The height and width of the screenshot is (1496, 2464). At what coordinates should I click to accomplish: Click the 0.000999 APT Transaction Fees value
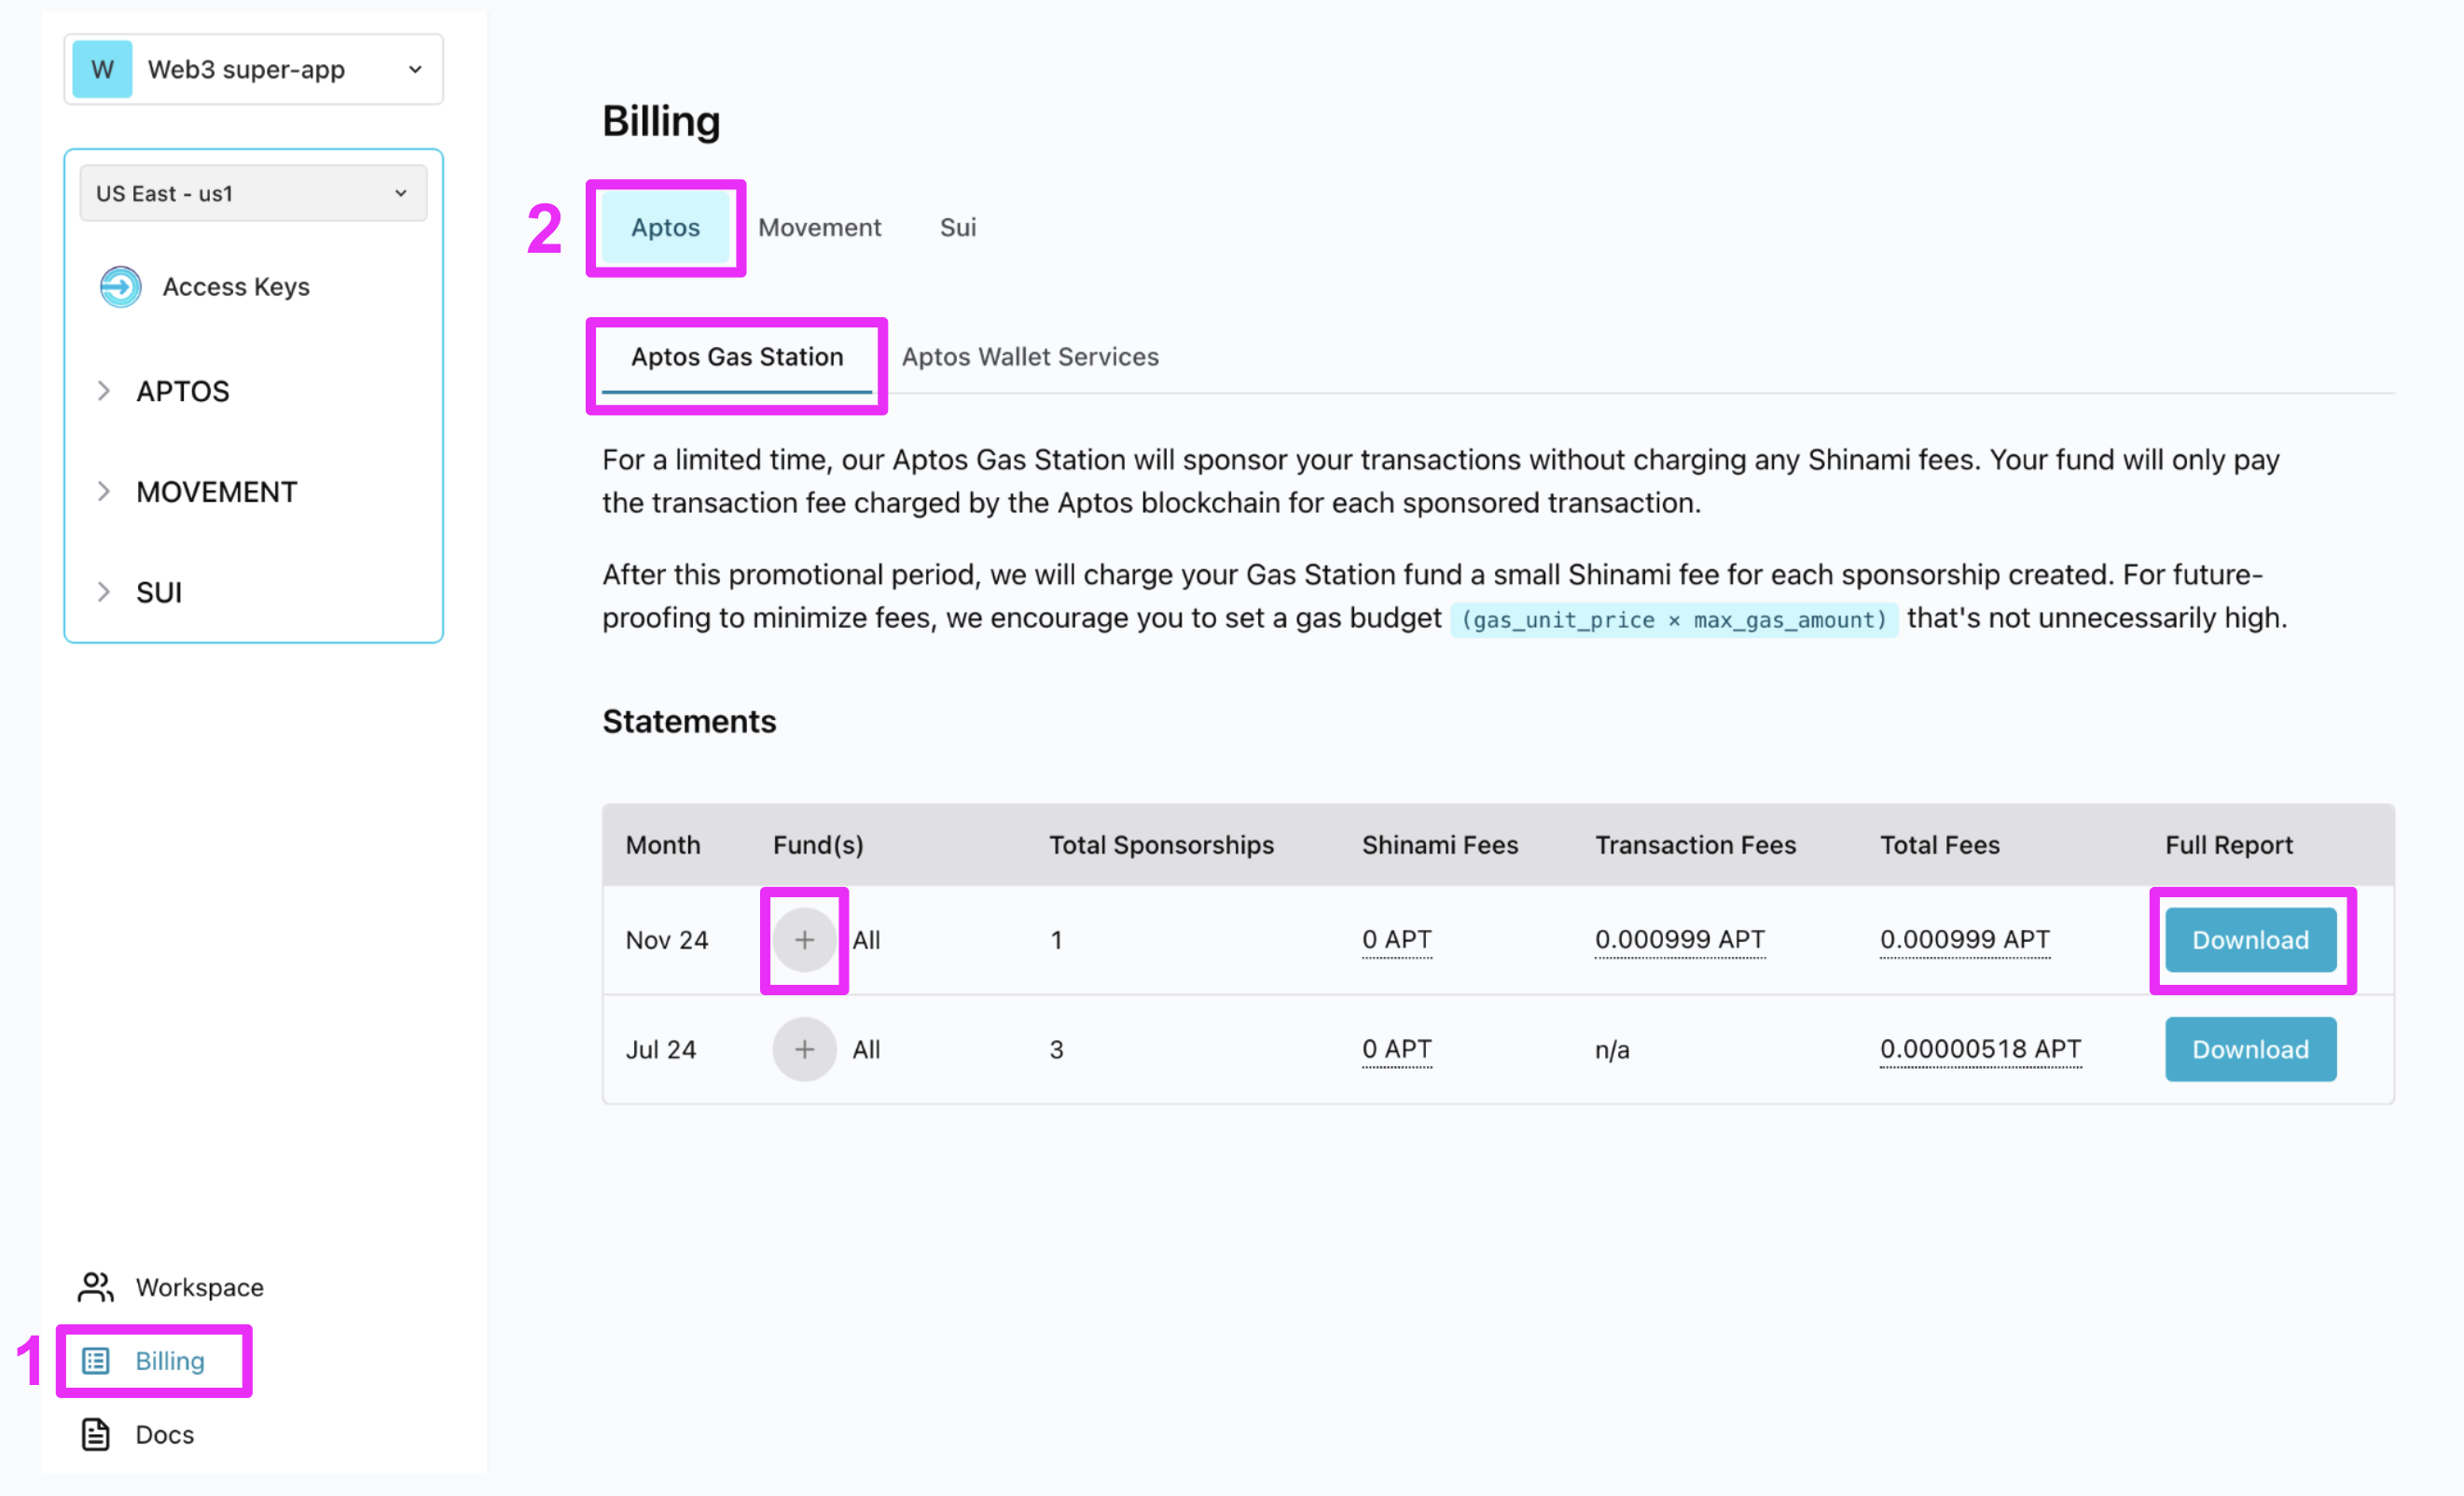click(1679, 940)
